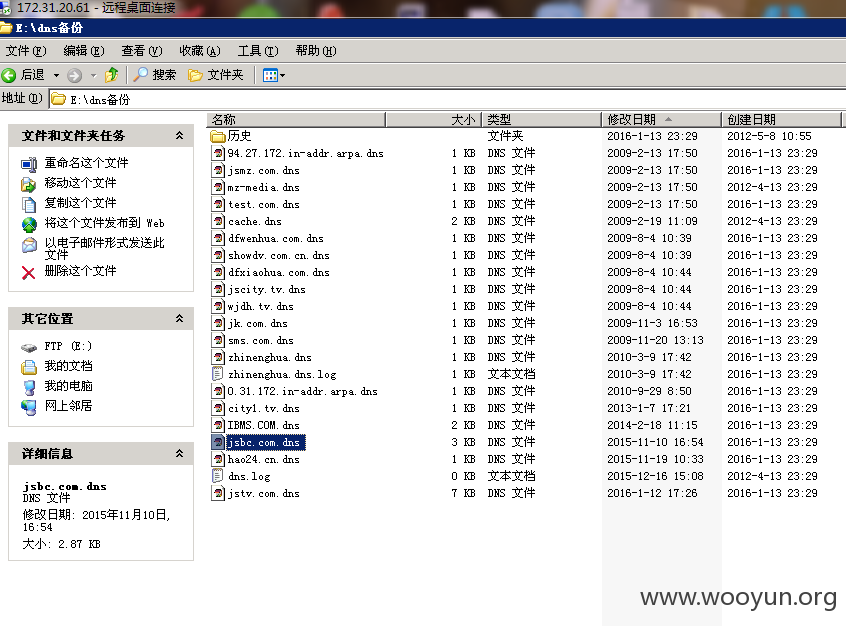Screen dimensions: 846x626
Task: Click the 搜索 search toolbar button
Action: point(155,75)
